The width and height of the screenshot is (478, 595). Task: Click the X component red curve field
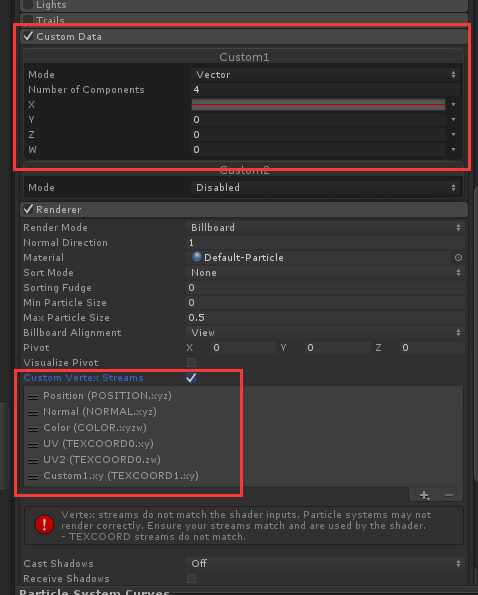pos(318,105)
